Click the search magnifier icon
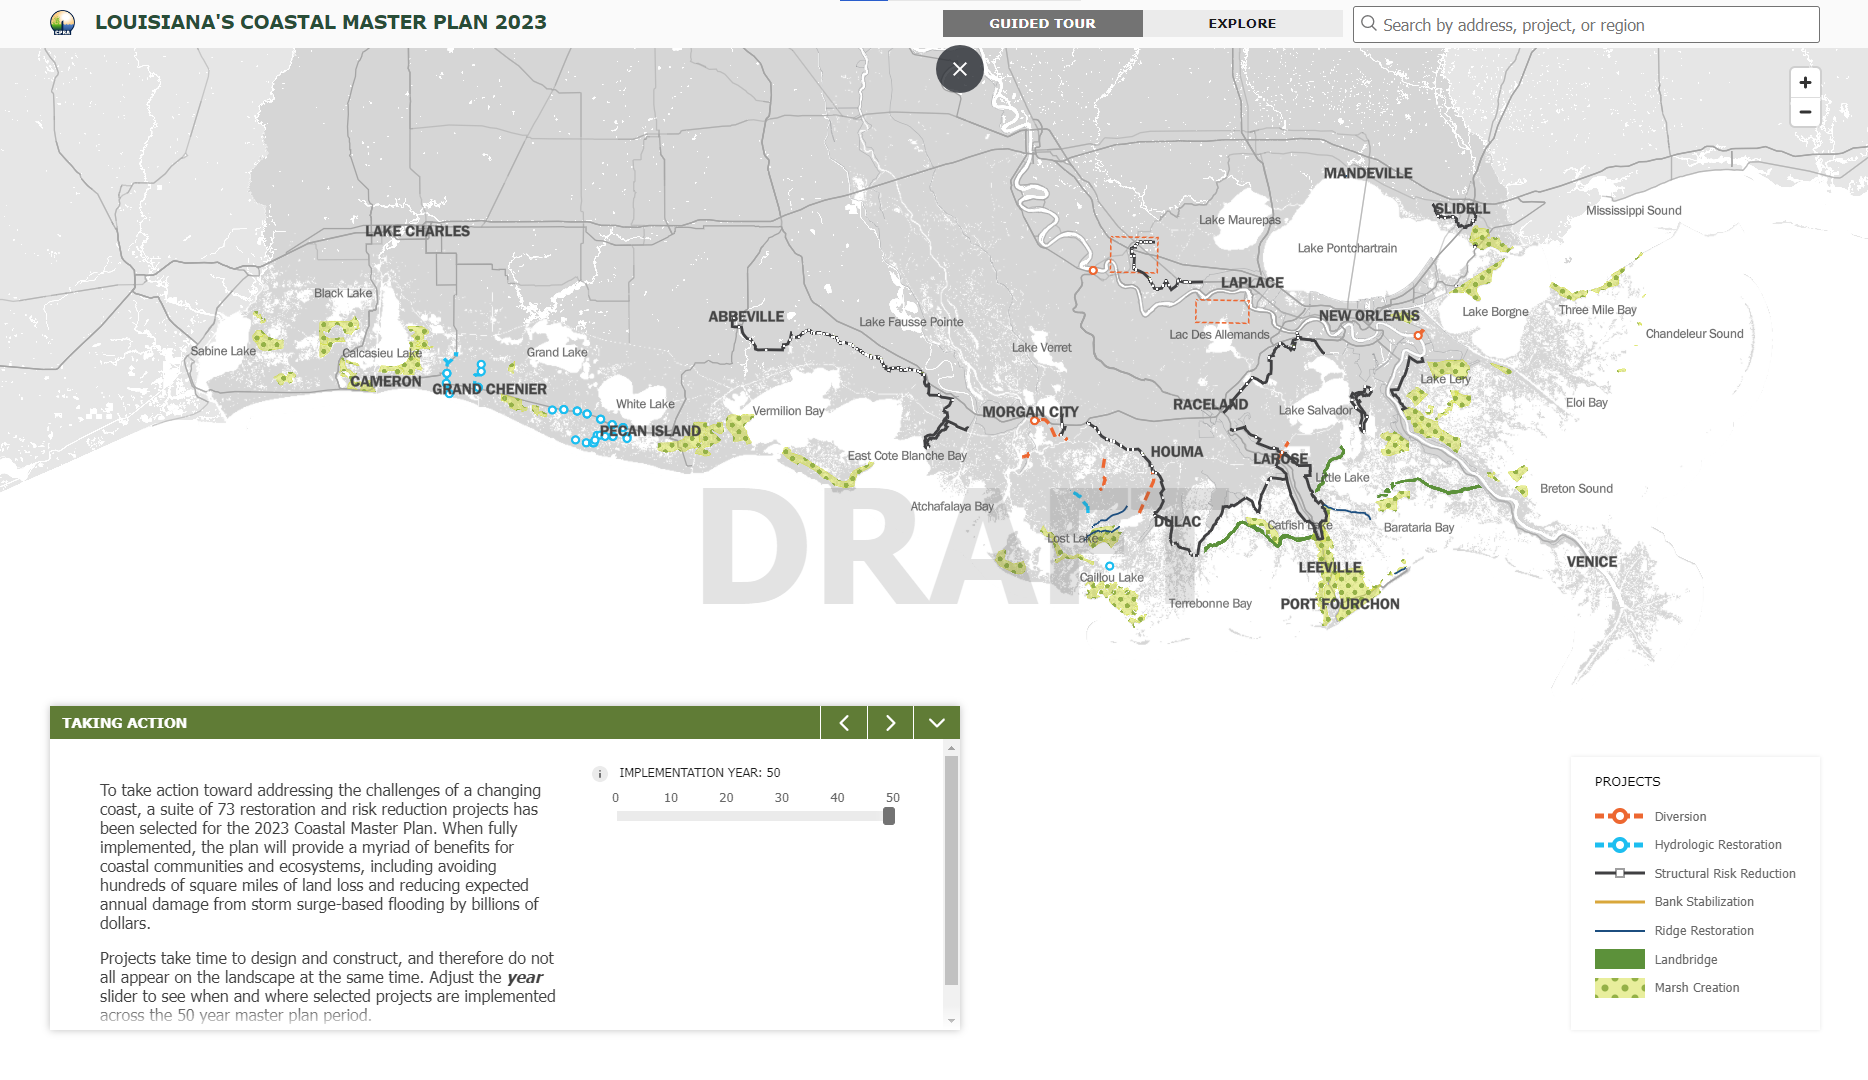The image size is (1868, 1080). tap(1369, 24)
